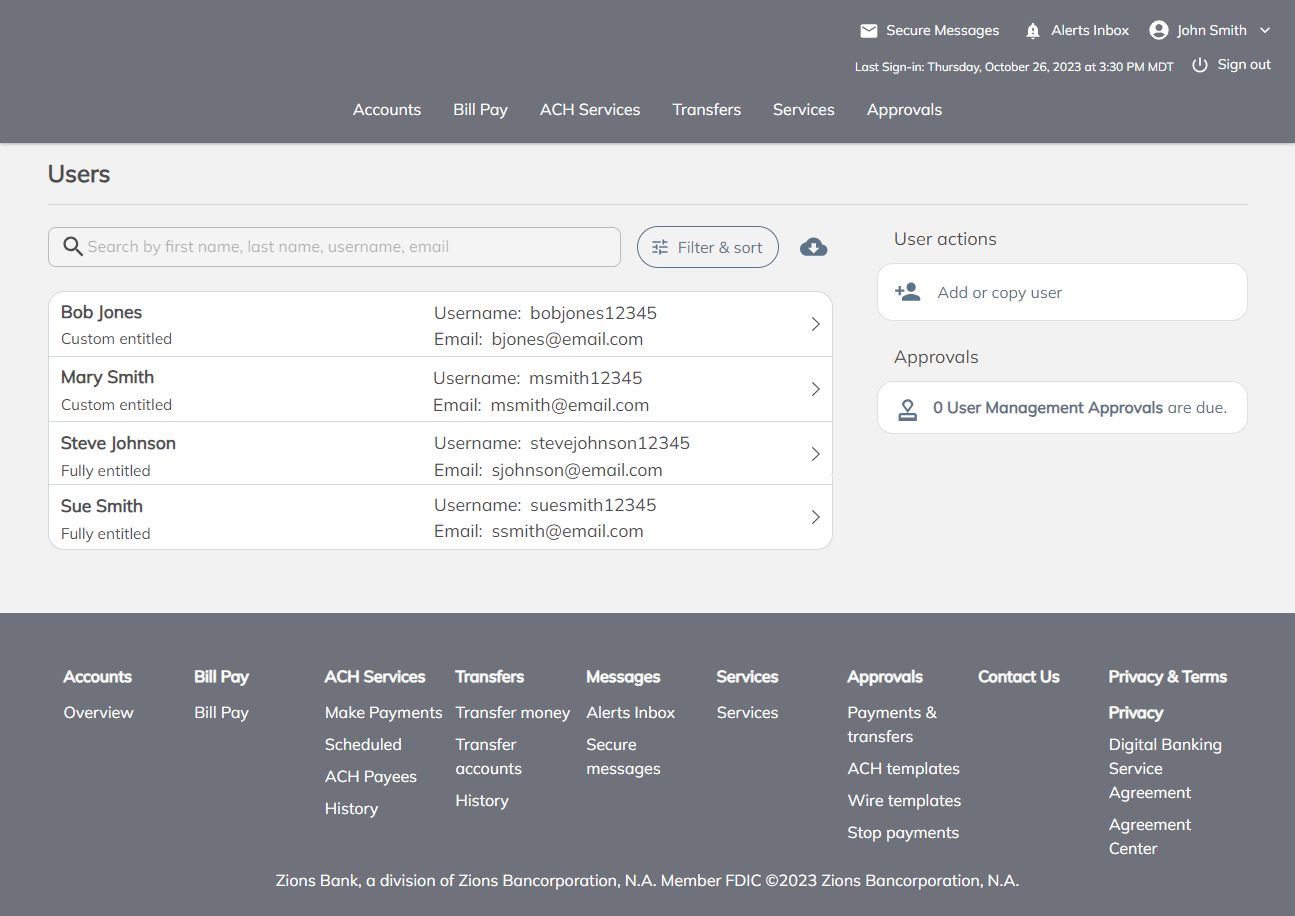Open Steve Johnson user details chevron
The image size is (1295, 916).
[x=815, y=454]
